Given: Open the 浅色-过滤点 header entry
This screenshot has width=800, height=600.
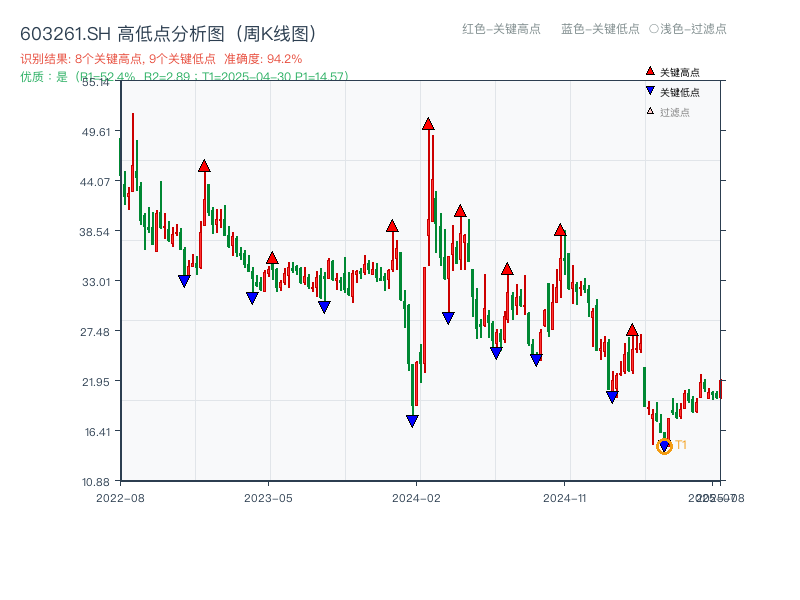Looking at the screenshot, I should 692,30.
